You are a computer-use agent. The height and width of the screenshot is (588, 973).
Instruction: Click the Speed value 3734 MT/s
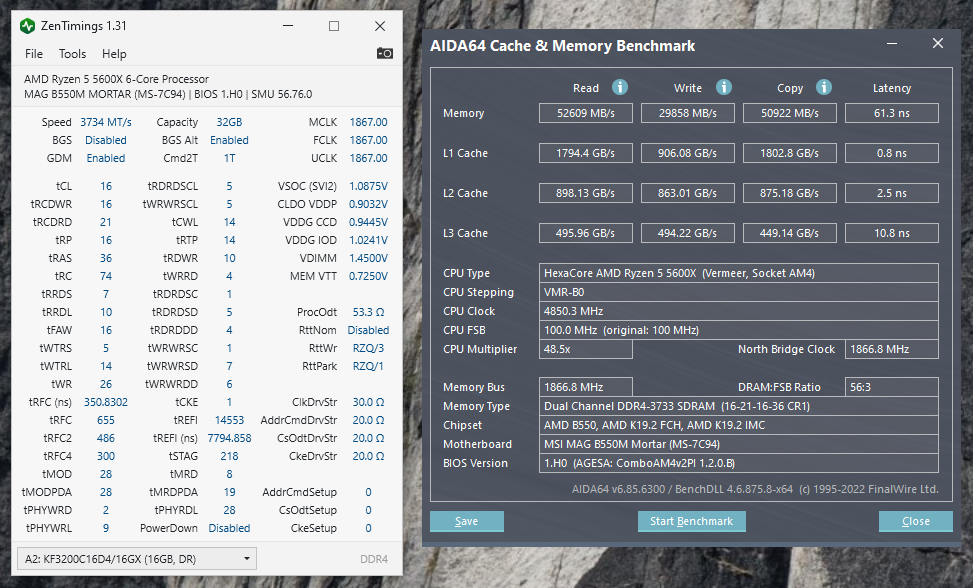(106, 122)
